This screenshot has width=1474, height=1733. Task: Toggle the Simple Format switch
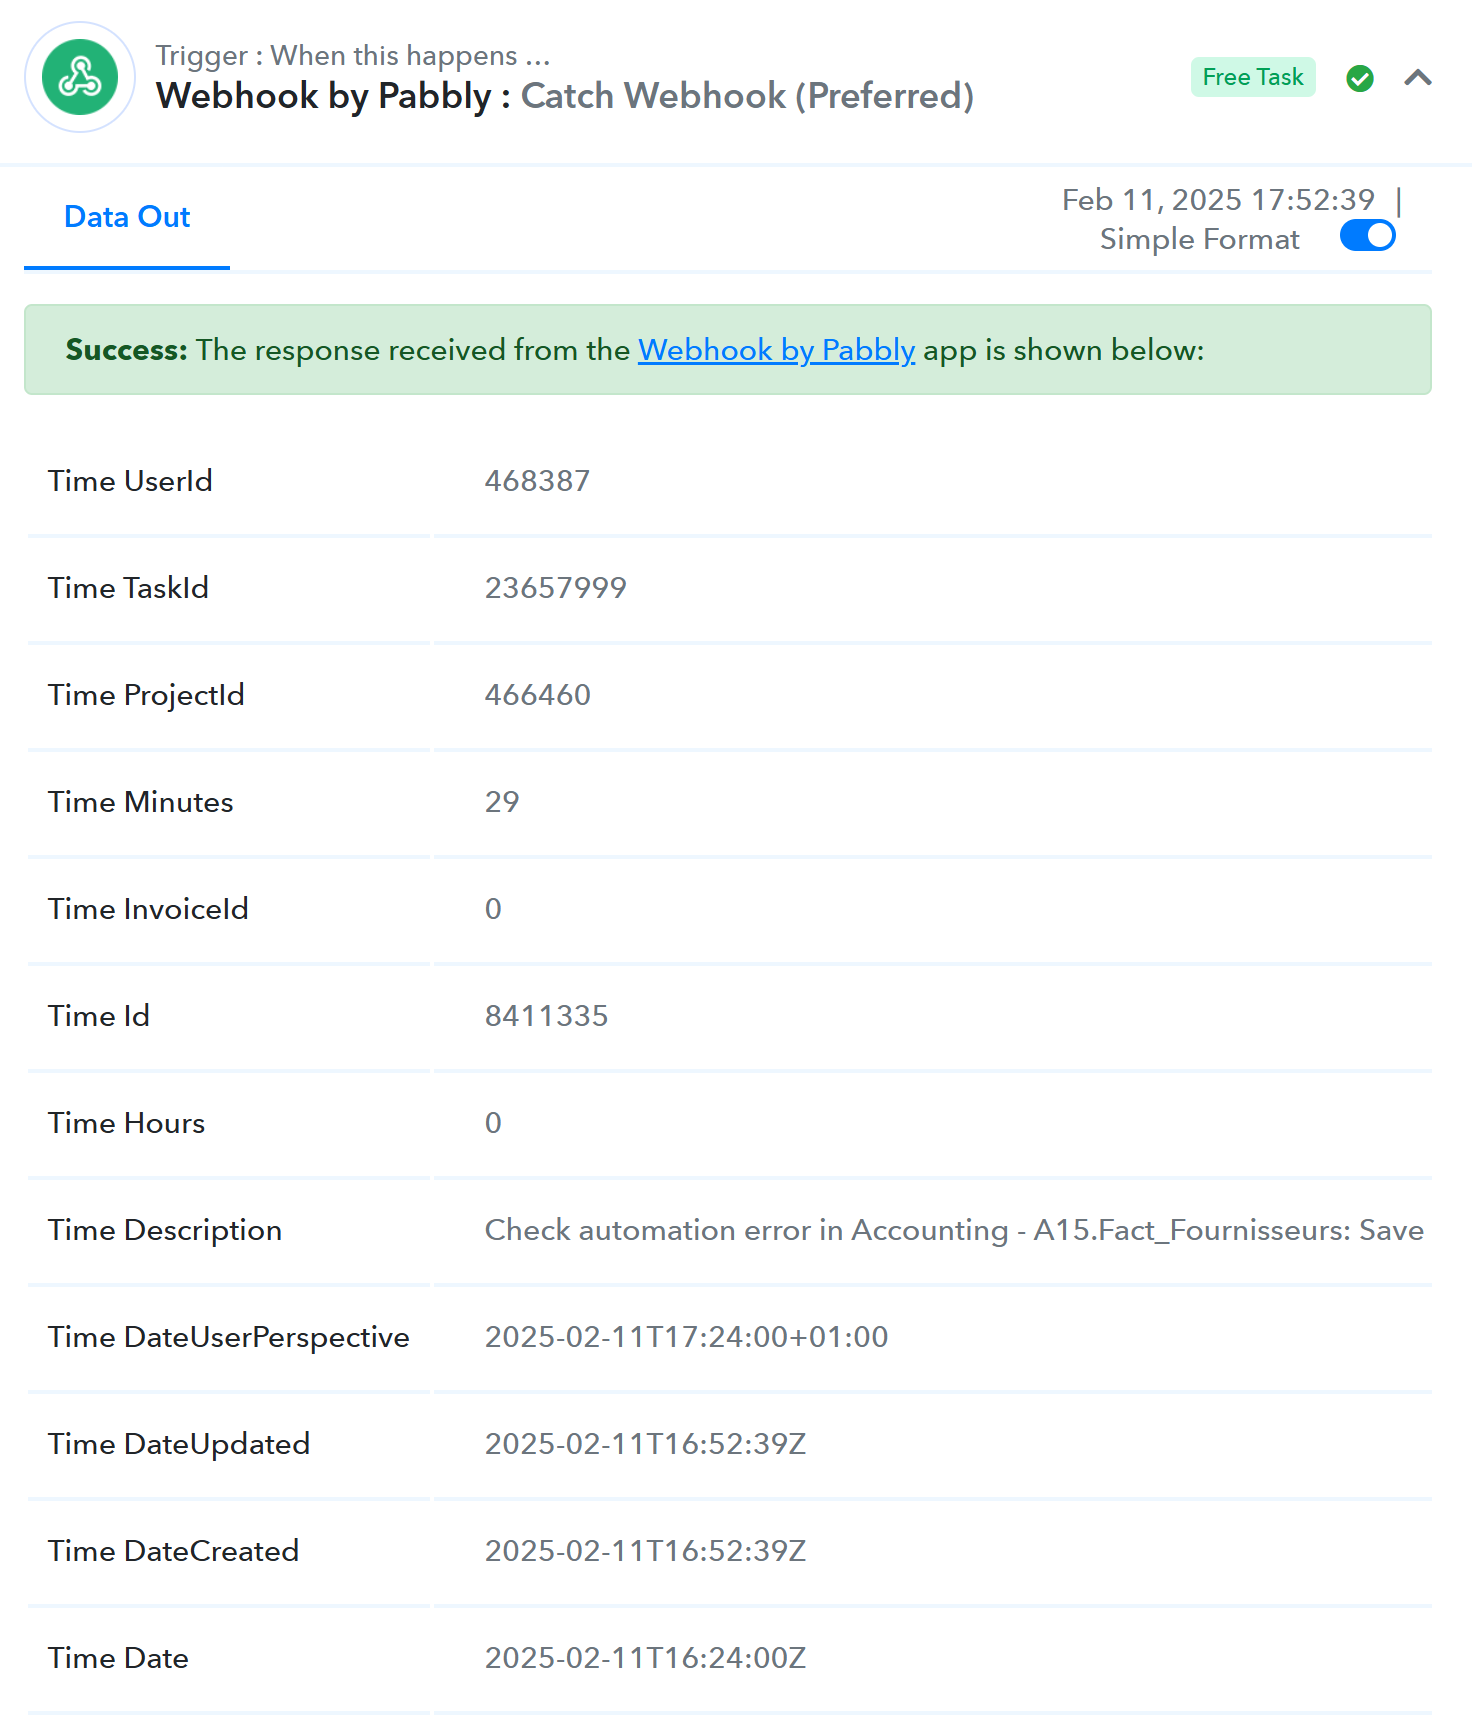(1367, 236)
